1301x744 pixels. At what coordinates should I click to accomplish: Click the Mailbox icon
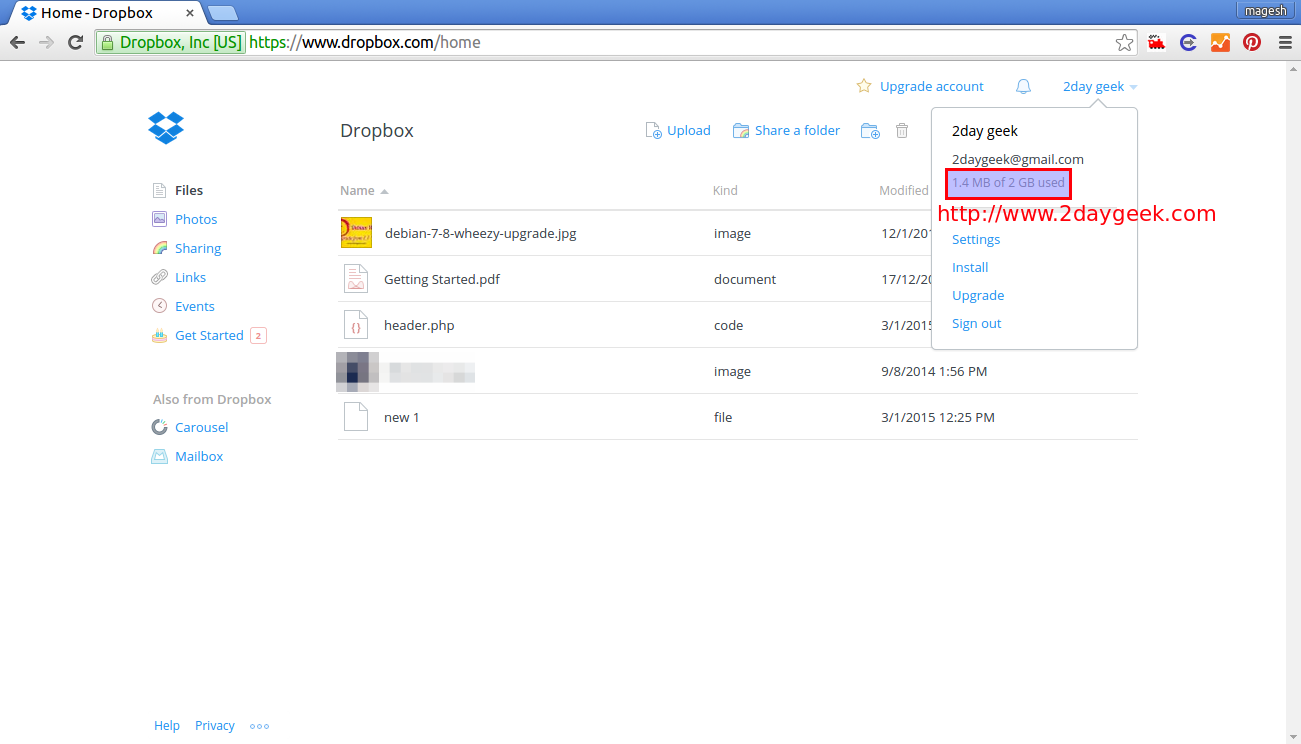click(159, 456)
